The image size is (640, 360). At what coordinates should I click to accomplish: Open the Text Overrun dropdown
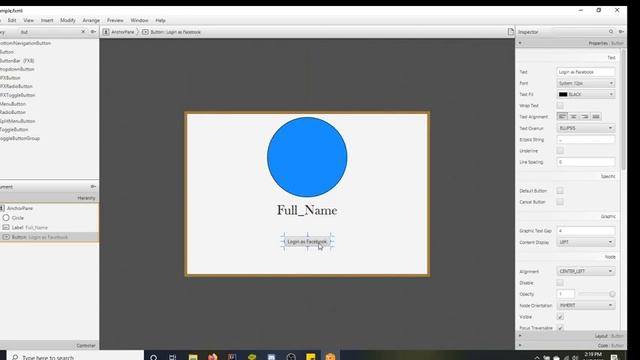(586, 128)
